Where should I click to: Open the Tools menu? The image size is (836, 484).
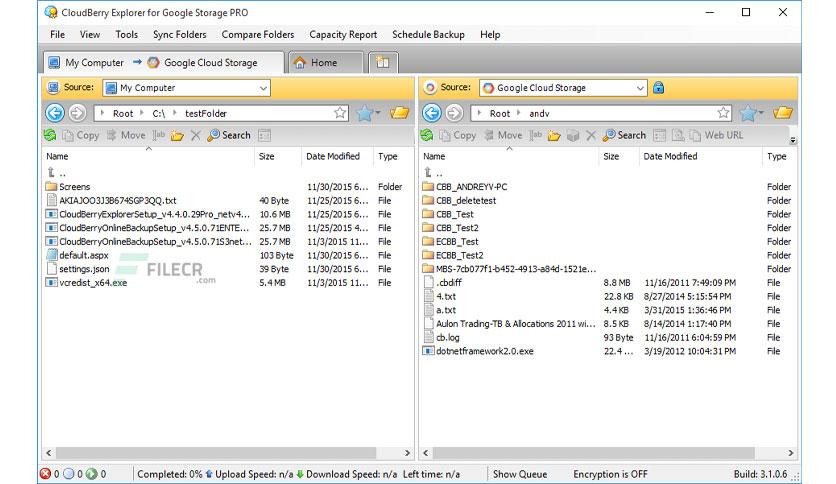126,35
